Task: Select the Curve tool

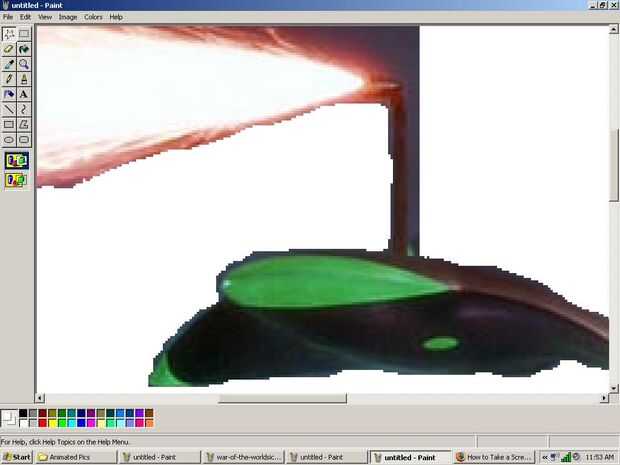Action: coord(24,109)
